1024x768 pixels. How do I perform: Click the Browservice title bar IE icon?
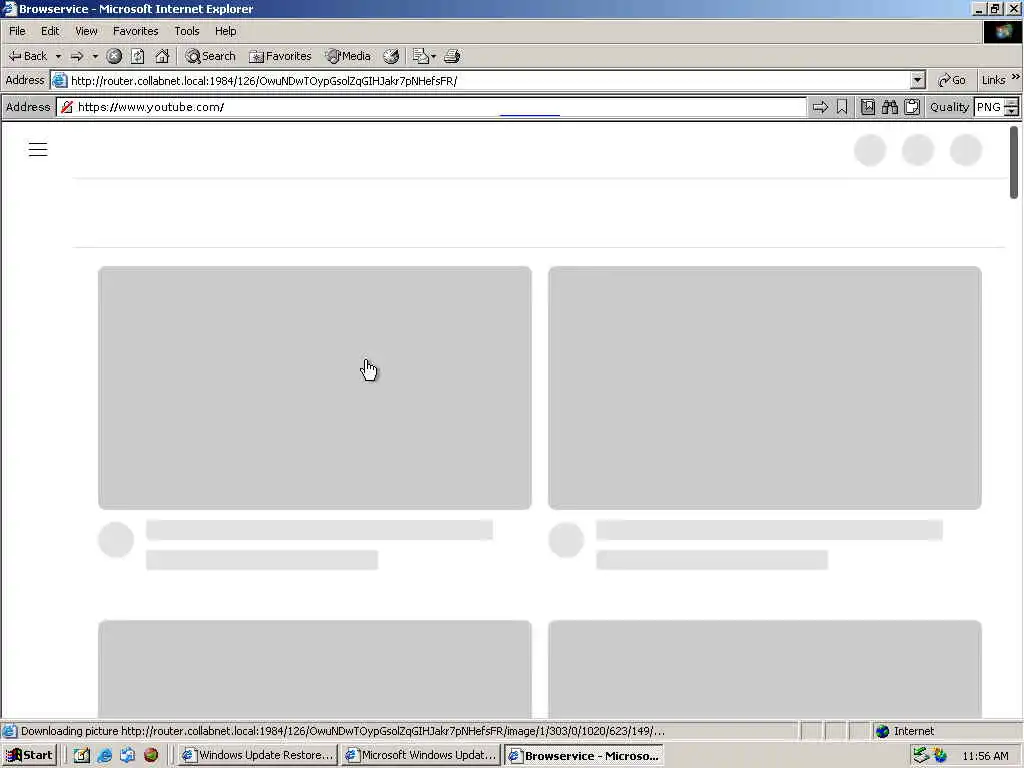click(9, 8)
